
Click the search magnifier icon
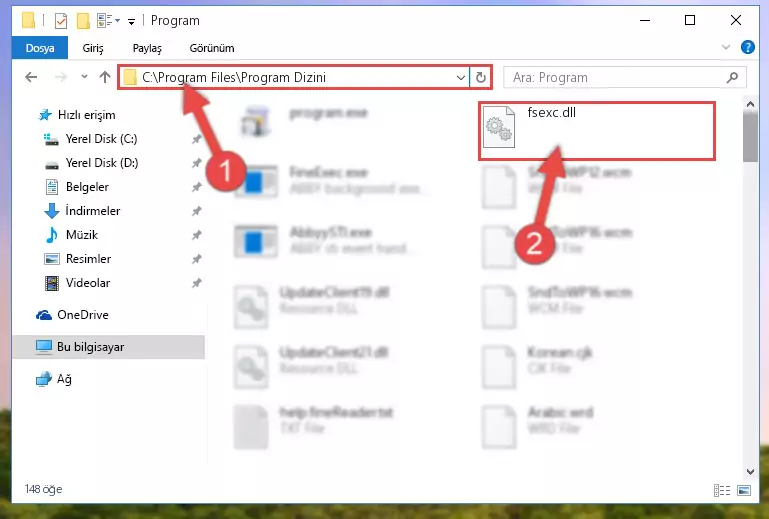732,78
